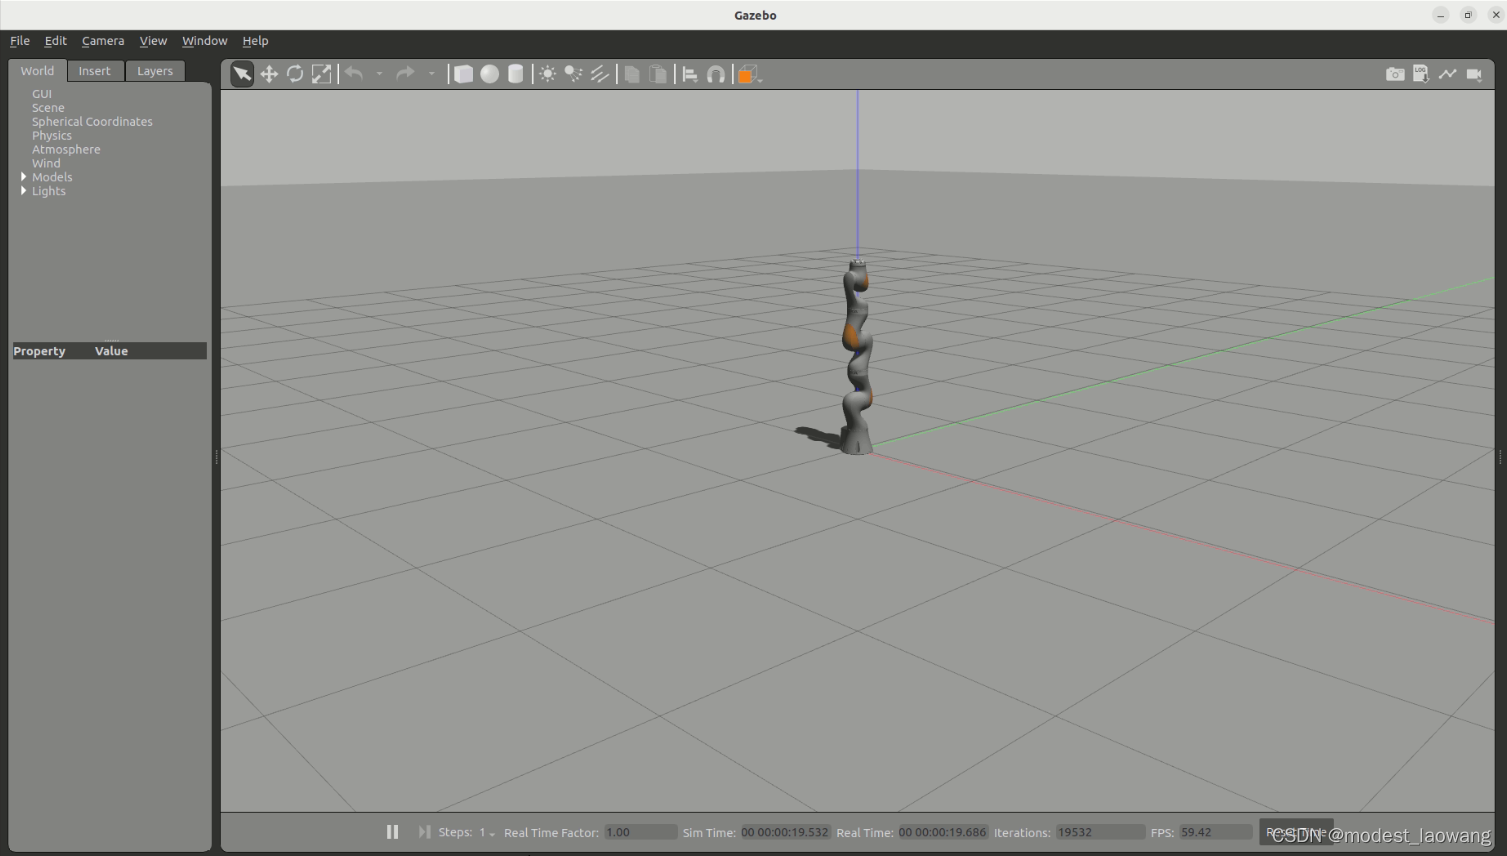
Task: Select Spherical Coordinates tree item
Action: [x=92, y=122]
